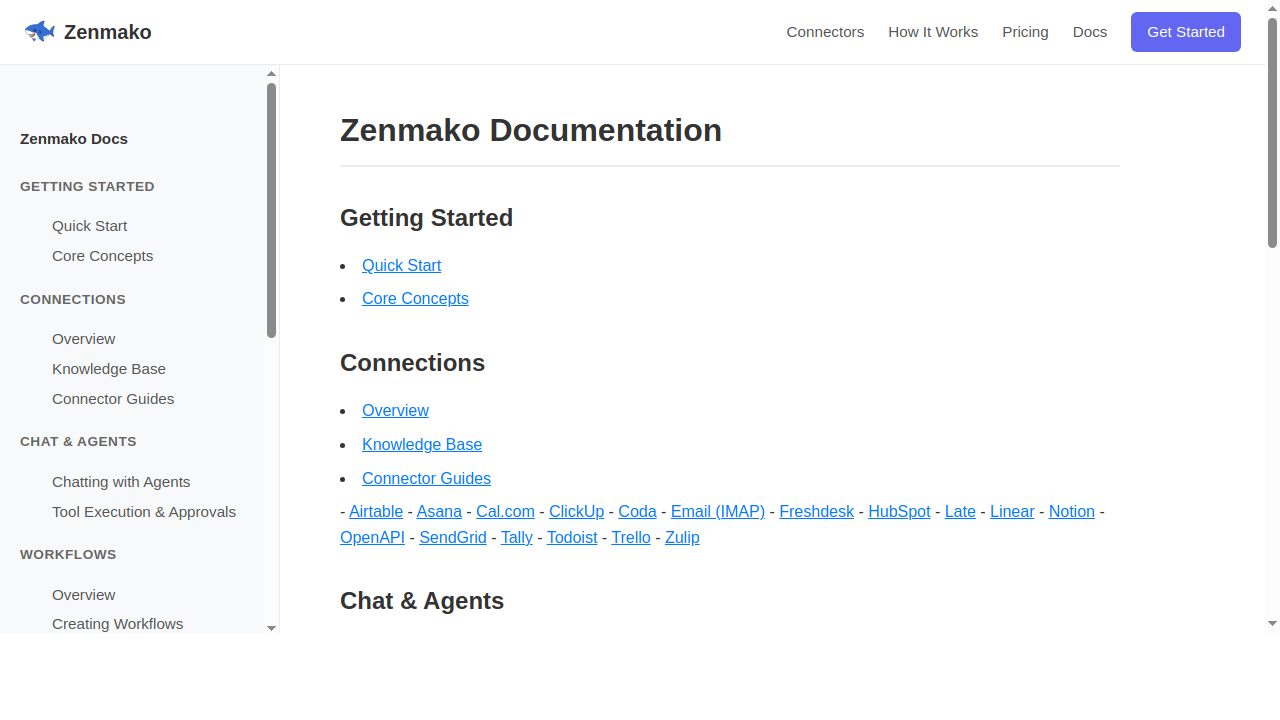Select Tool Execution & Approvals in sidebar

coord(144,512)
